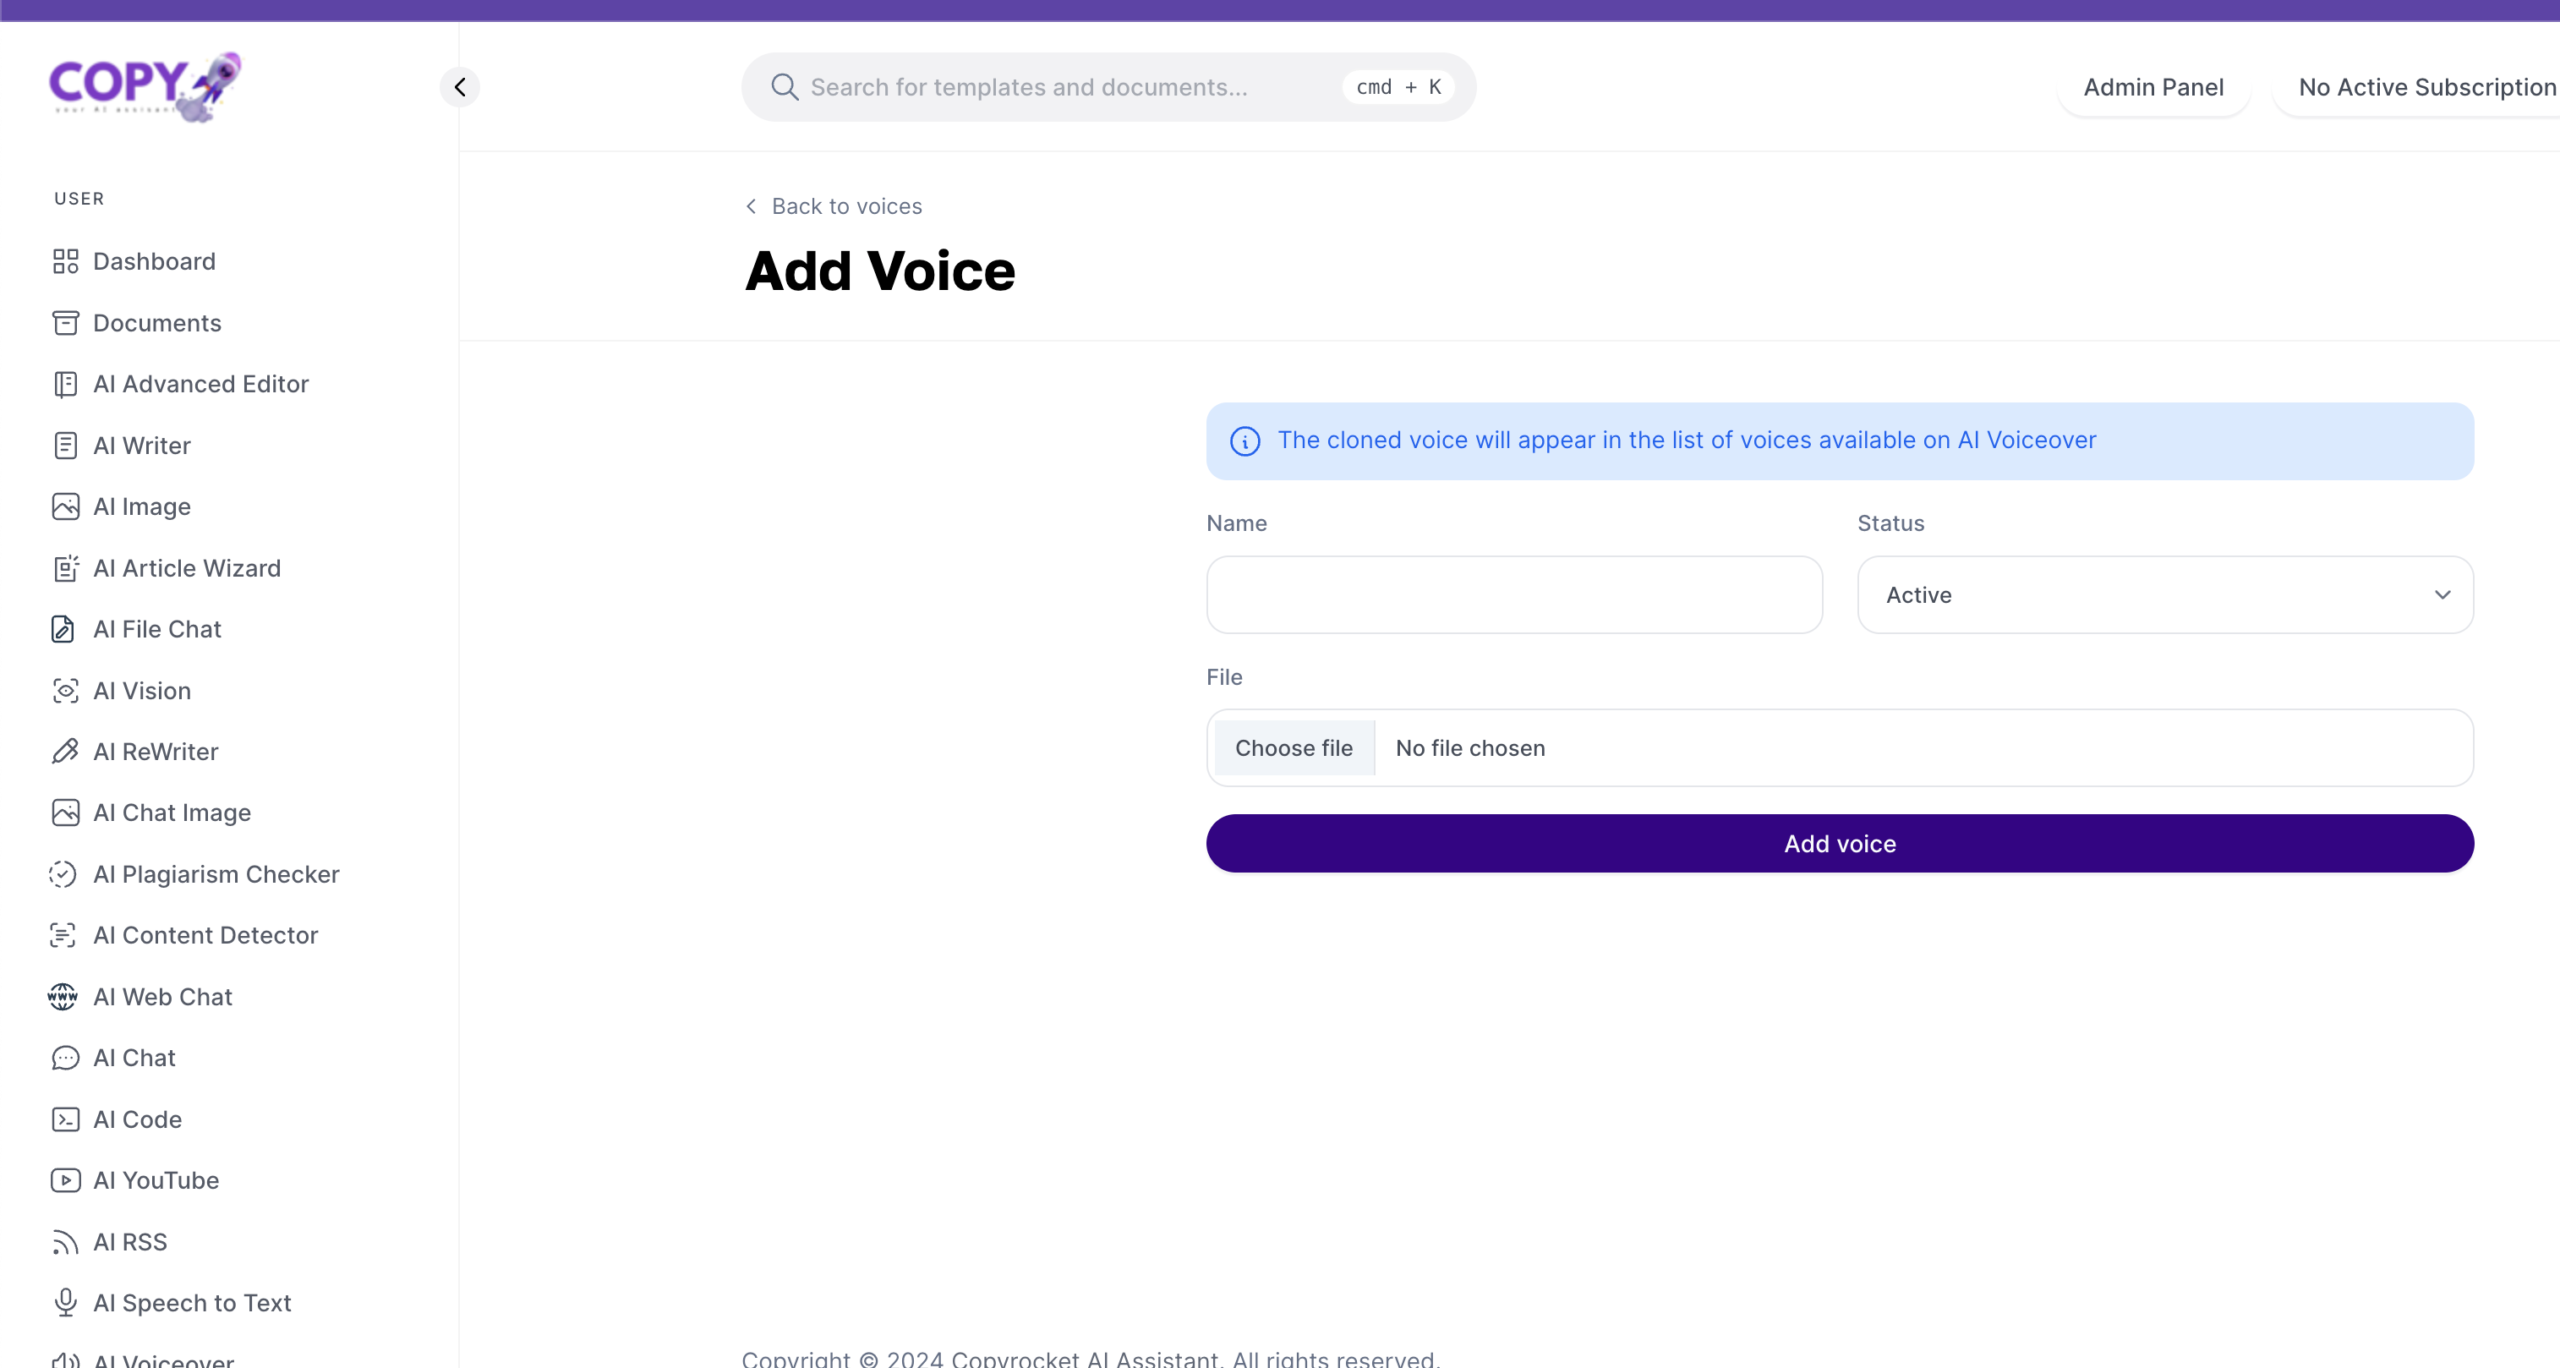The height and width of the screenshot is (1368, 2560).
Task: Click the AI Image sidebar icon
Action: [x=65, y=507]
